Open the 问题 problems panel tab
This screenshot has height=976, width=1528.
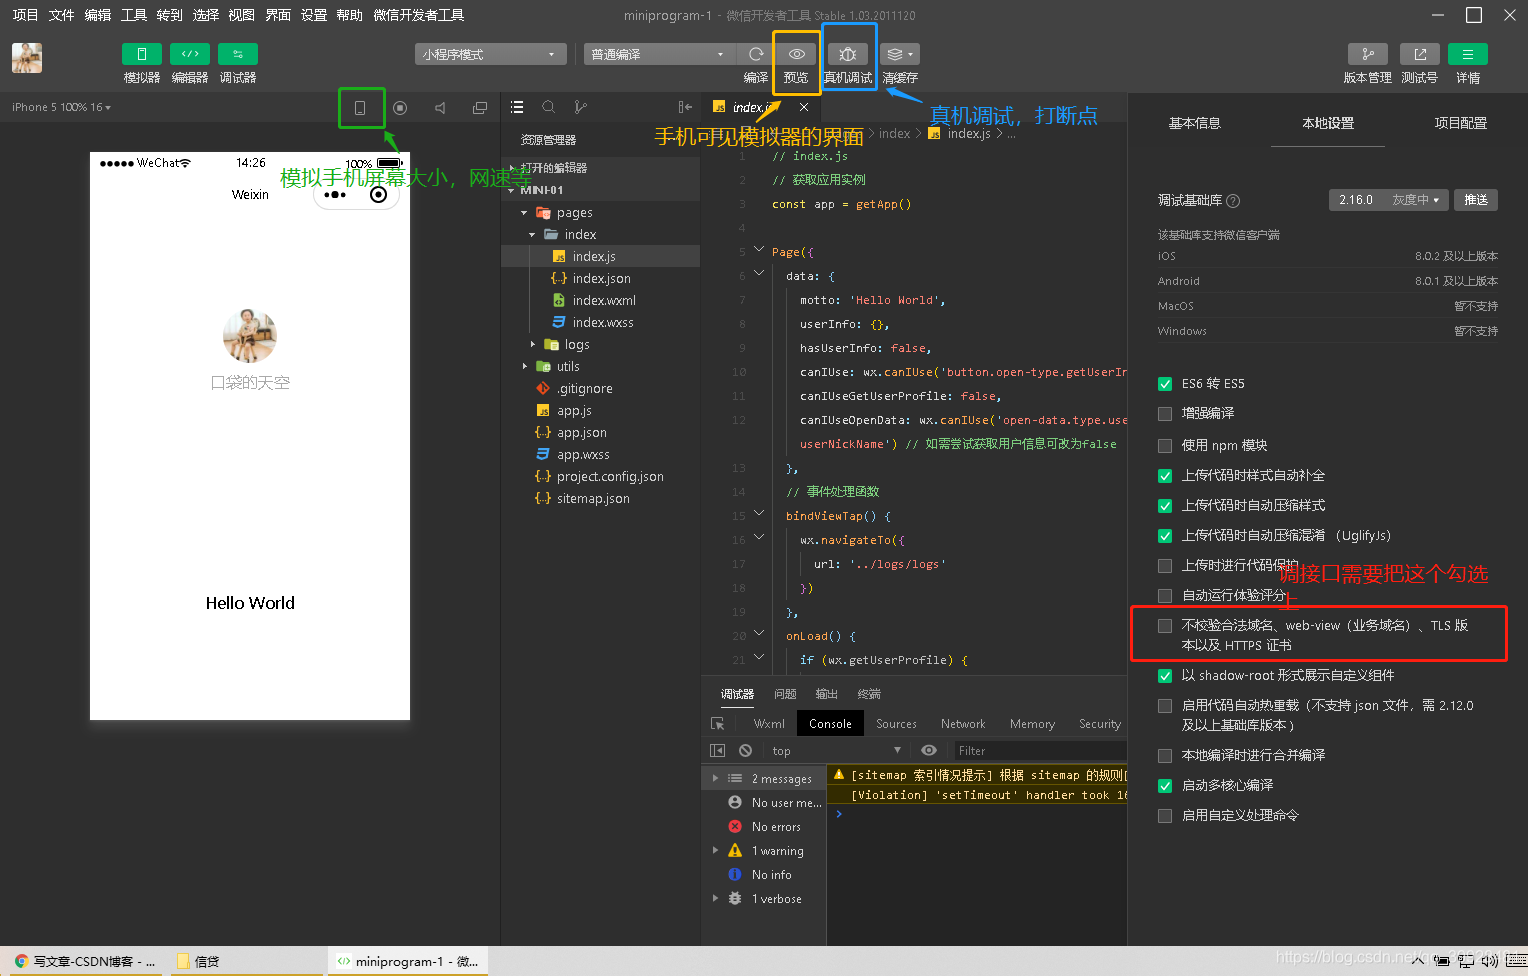pyautogui.click(x=785, y=694)
